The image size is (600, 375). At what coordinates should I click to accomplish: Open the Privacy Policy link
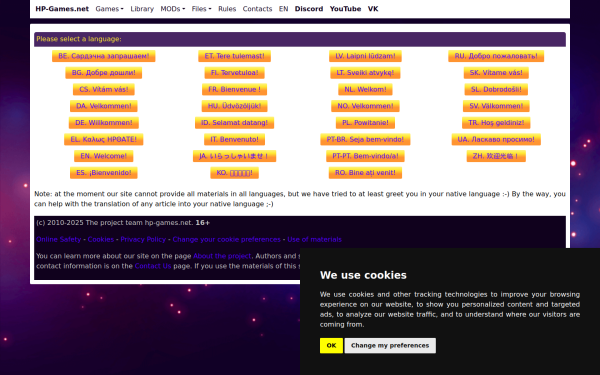[143, 240]
